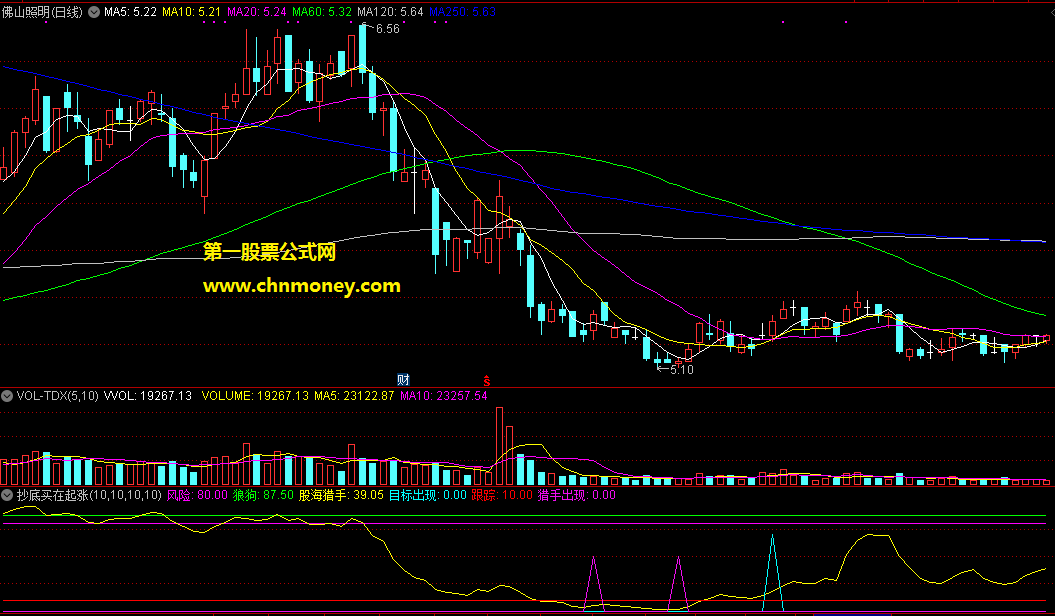This screenshot has height=616, width=1055.
Task: Click the MA120: 5.64 label
Action: (x=390, y=12)
